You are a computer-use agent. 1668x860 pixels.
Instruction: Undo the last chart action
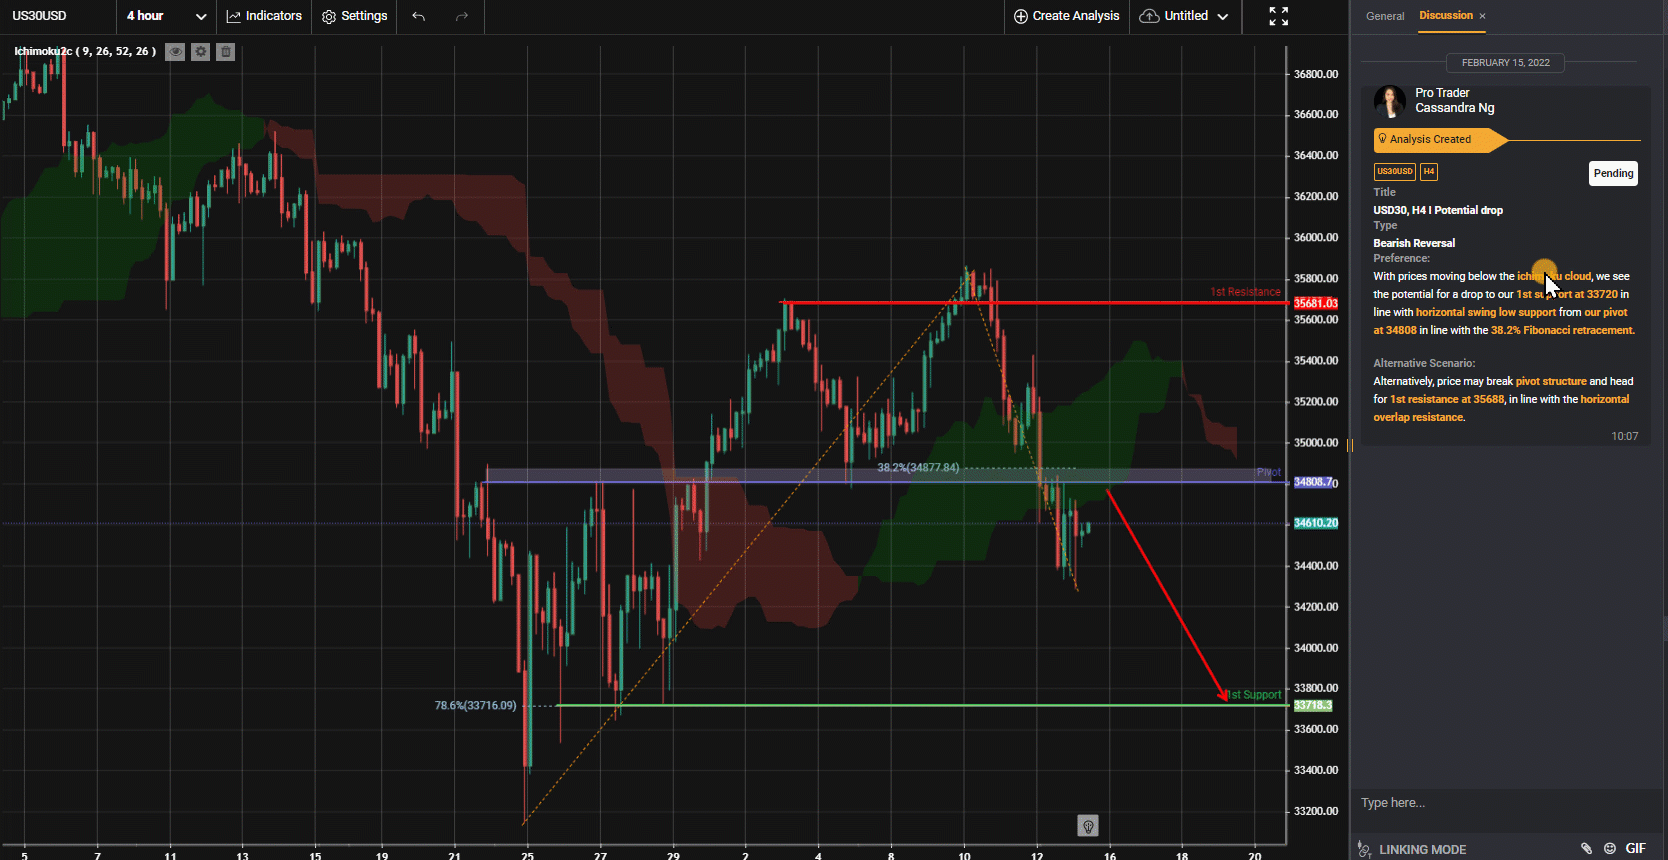point(419,16)
